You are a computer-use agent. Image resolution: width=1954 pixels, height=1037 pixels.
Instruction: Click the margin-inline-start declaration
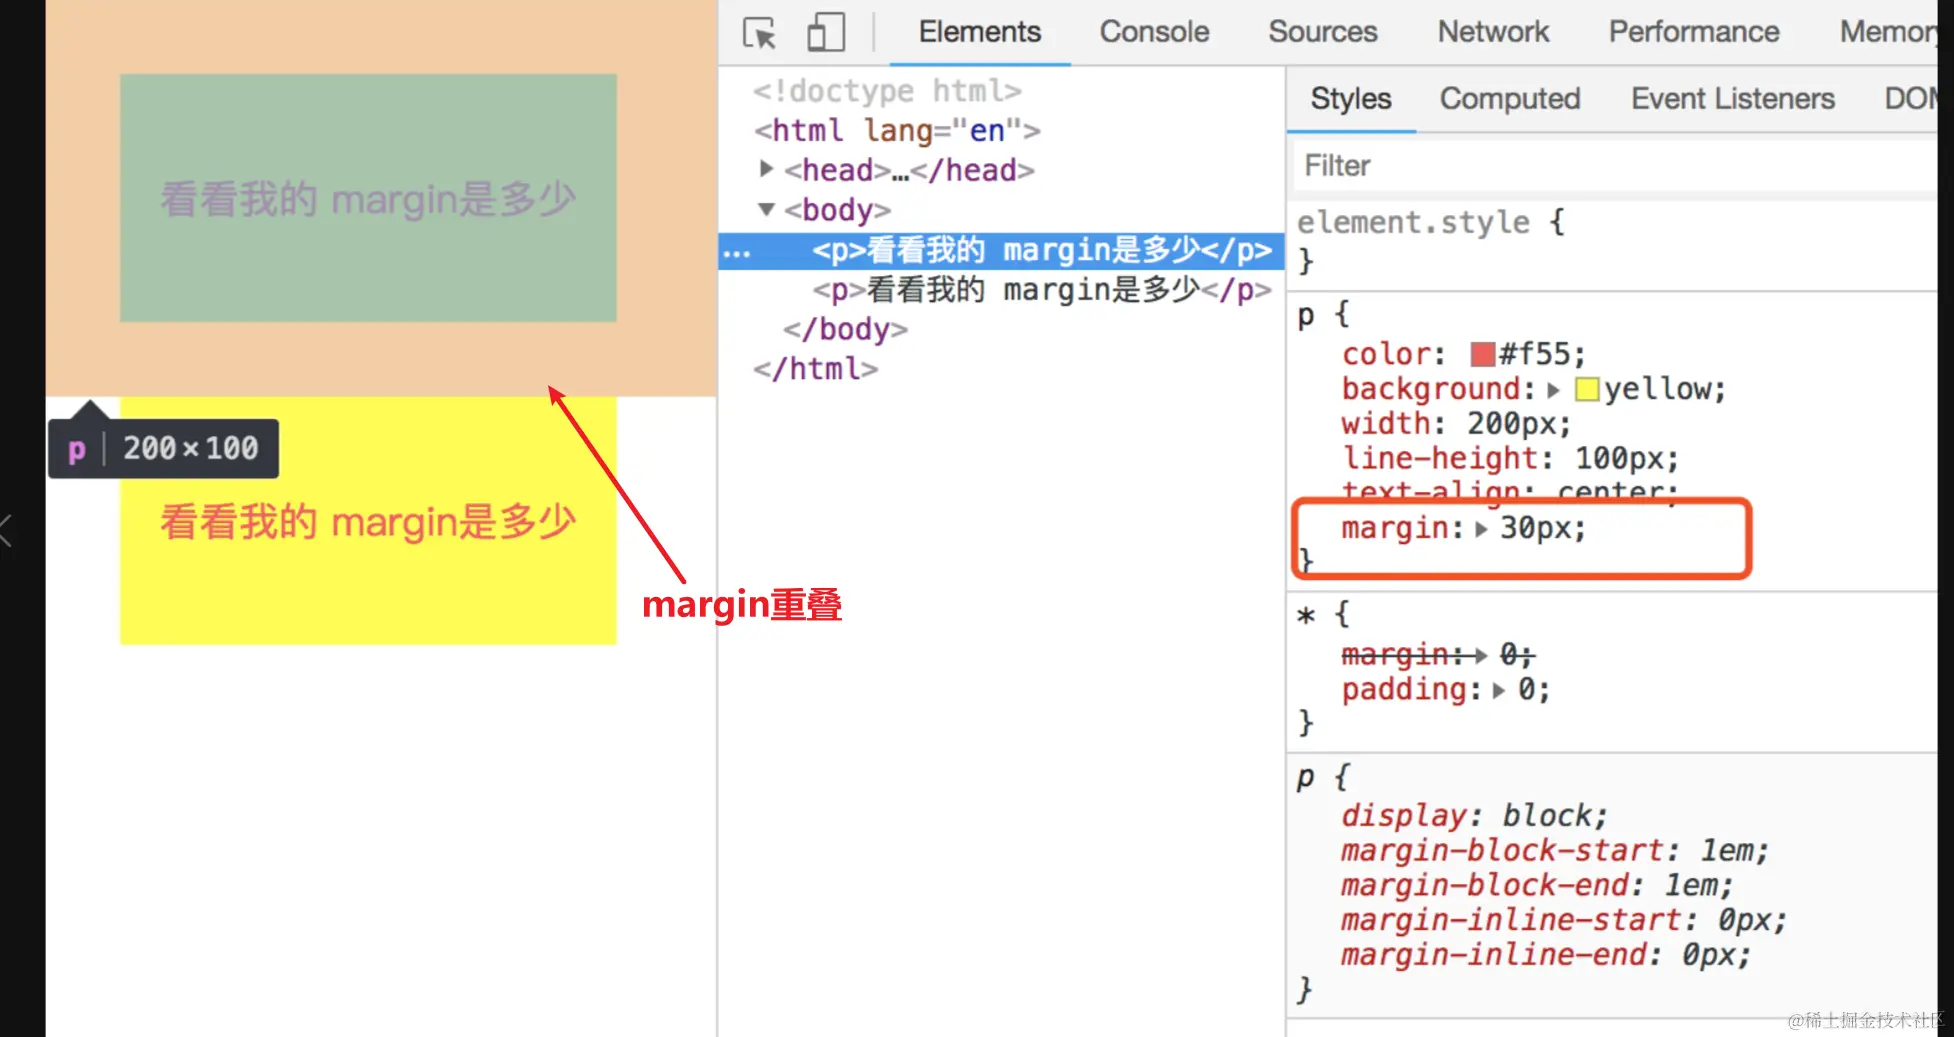(1564, 920)
